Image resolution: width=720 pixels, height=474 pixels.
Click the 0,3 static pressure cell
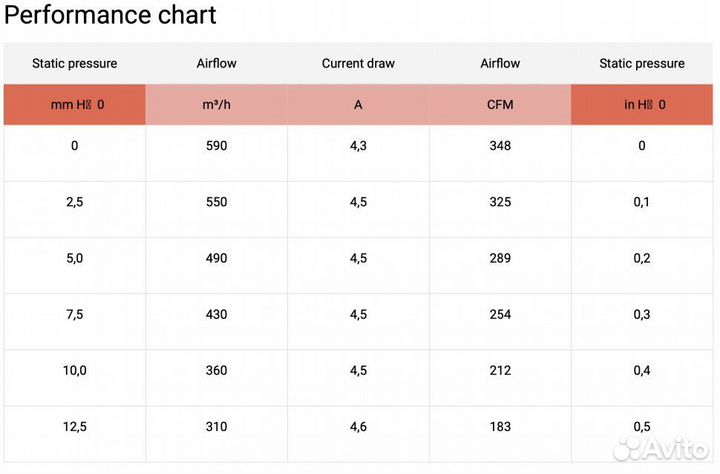tap(642, 315)
